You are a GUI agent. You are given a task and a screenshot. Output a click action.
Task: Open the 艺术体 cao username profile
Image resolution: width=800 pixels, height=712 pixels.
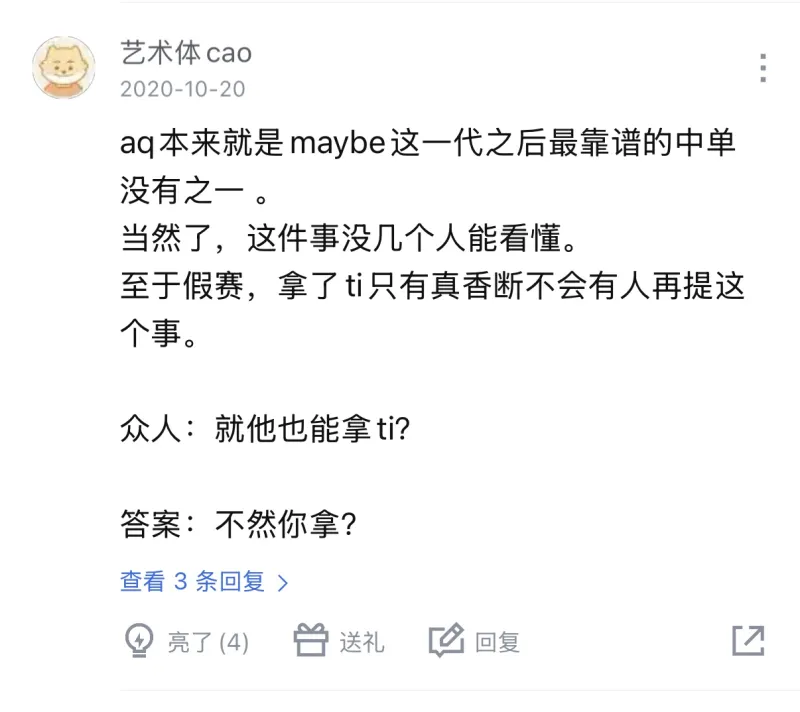click(186, 53)
